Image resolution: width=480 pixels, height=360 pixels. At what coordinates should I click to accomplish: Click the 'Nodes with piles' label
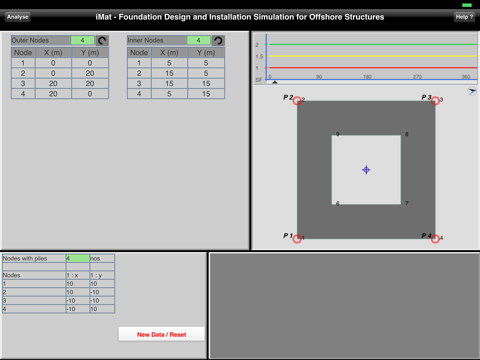coord(25,258)
